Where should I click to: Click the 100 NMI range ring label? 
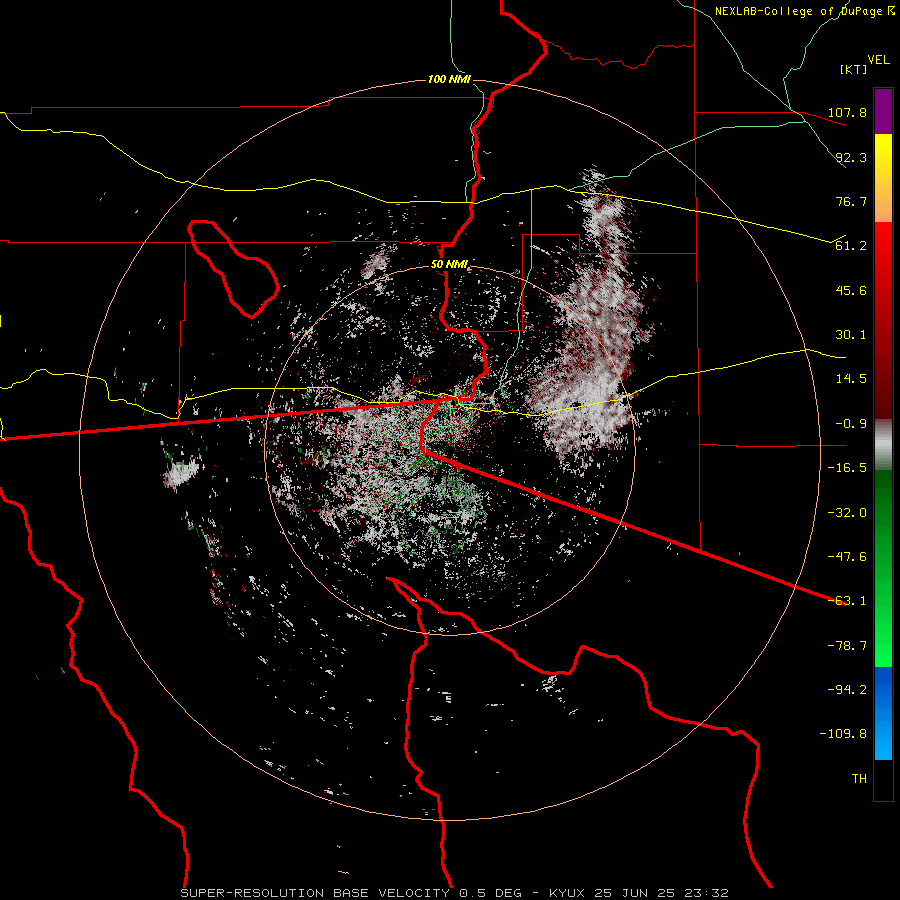point(449,79)
